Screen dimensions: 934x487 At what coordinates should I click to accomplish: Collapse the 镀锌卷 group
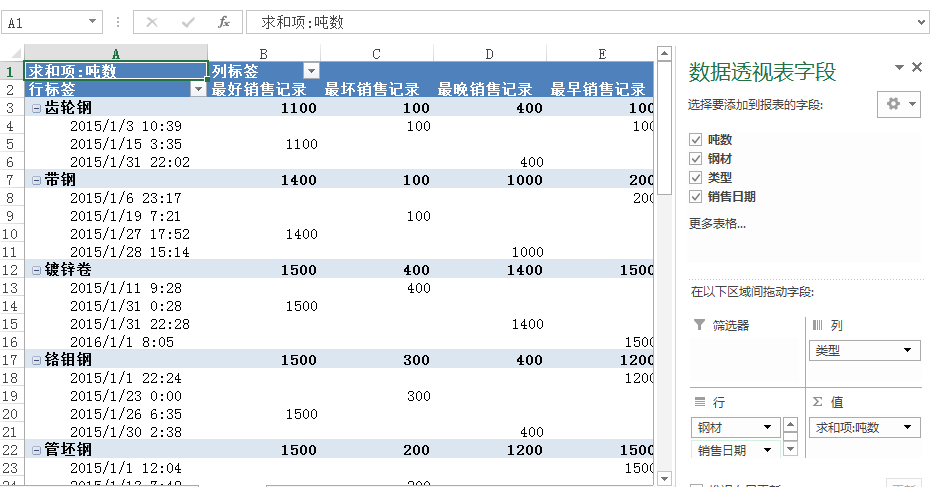[36, 270]
